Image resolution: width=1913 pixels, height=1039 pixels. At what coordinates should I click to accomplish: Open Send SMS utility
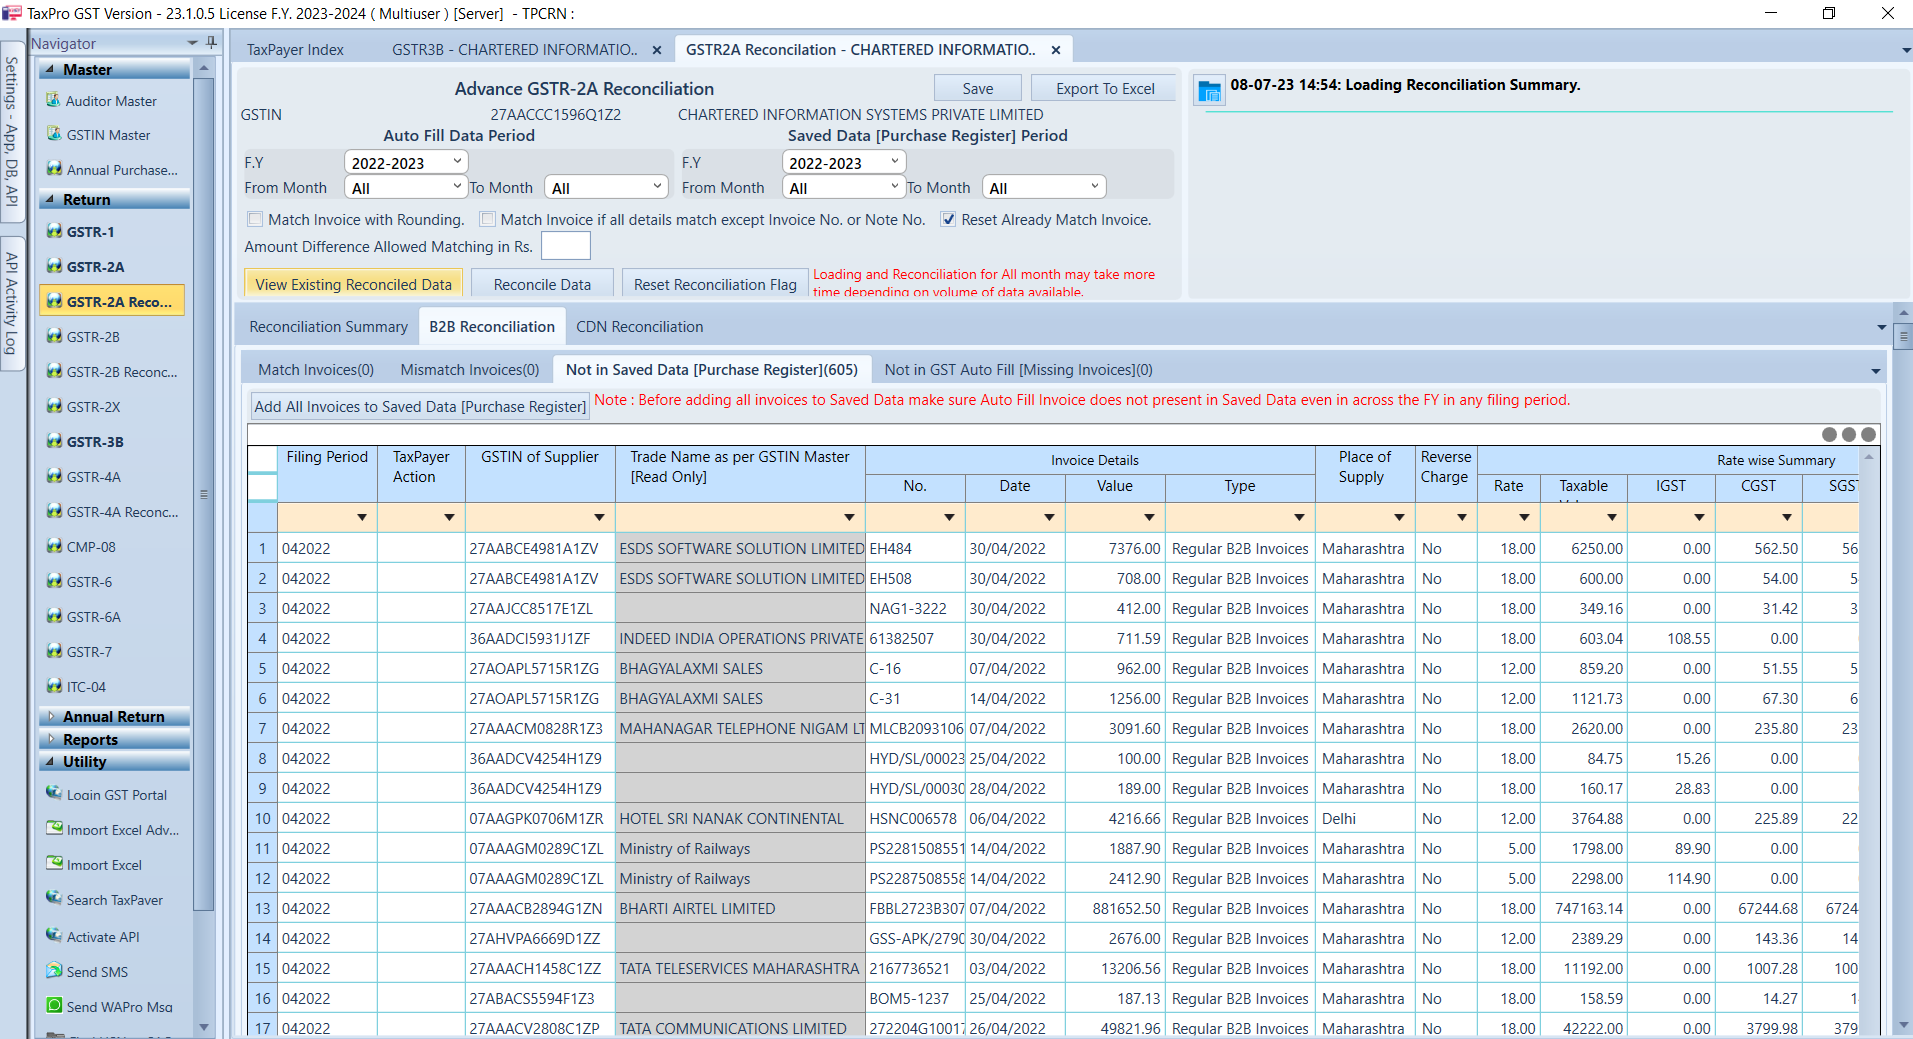coord(97,972)
